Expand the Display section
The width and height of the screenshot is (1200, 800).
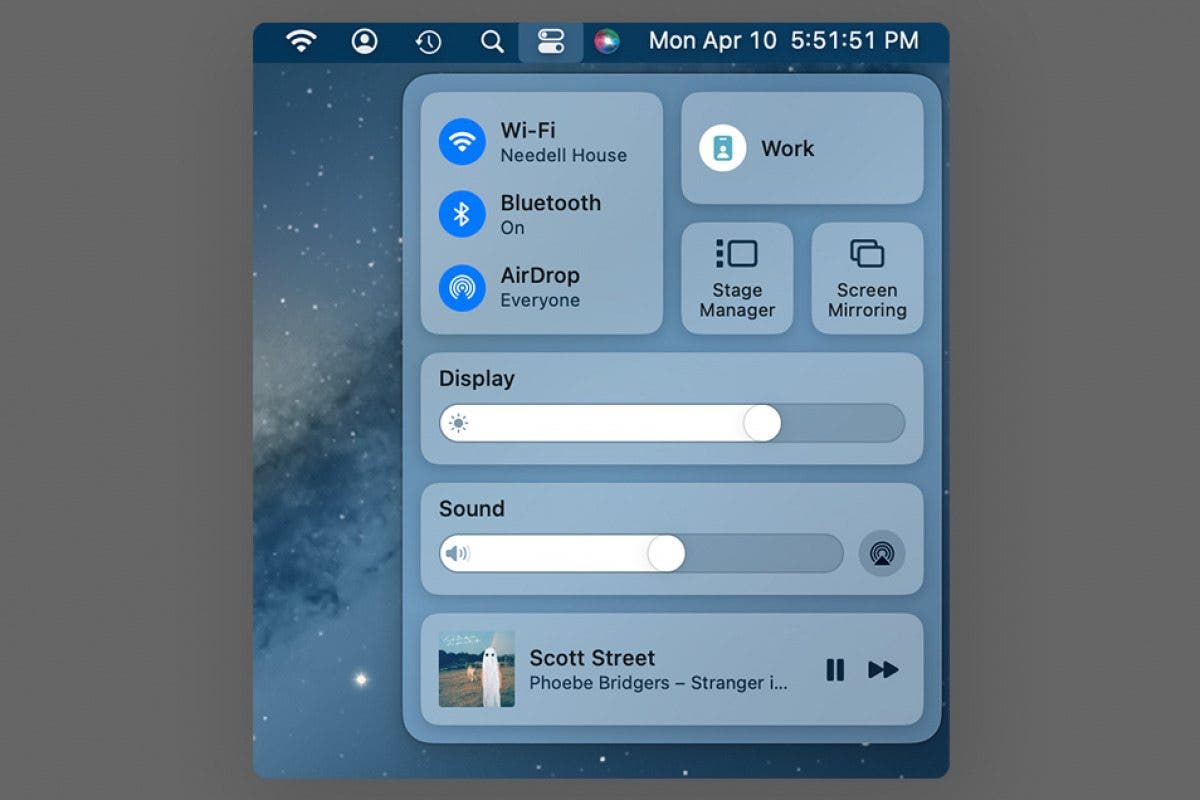pyautogui.click(x=476, y=379)
